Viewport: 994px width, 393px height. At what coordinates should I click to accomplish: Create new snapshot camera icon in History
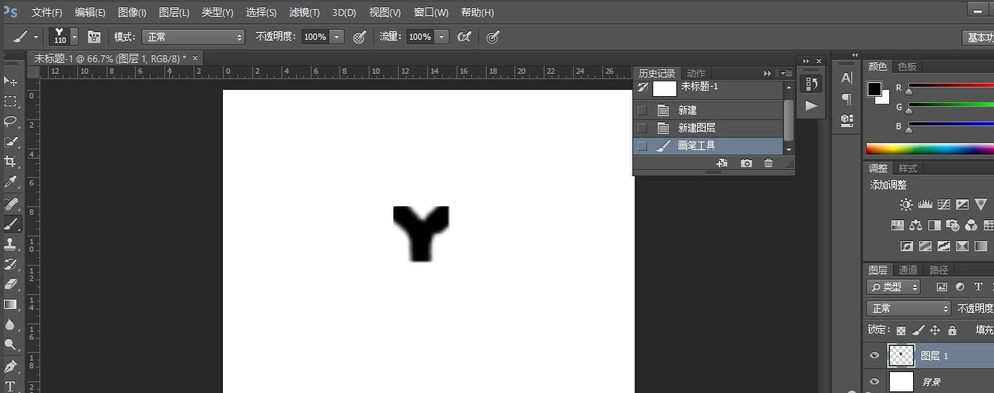click(746, 164)
